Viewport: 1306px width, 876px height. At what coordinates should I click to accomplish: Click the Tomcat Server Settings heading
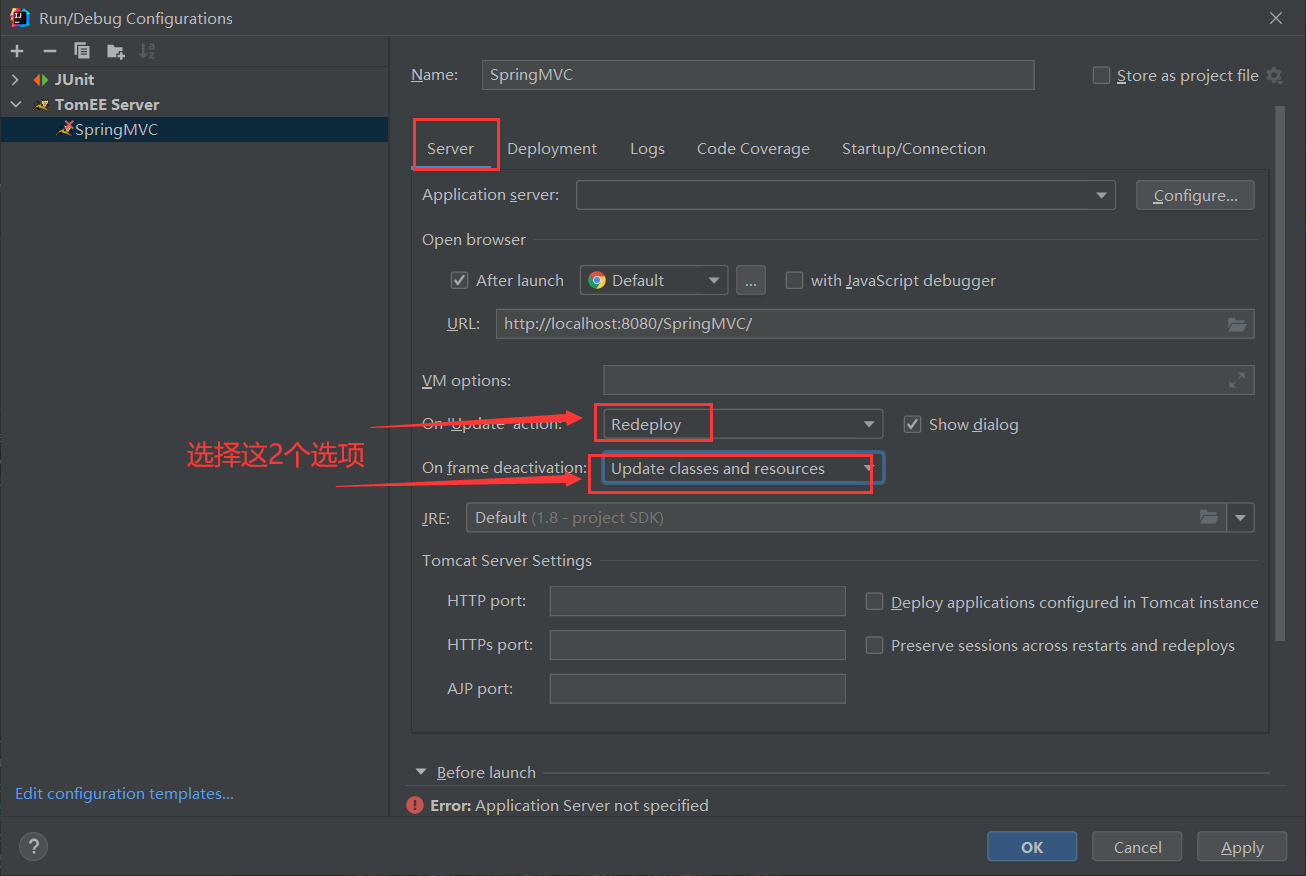[507, 560]
